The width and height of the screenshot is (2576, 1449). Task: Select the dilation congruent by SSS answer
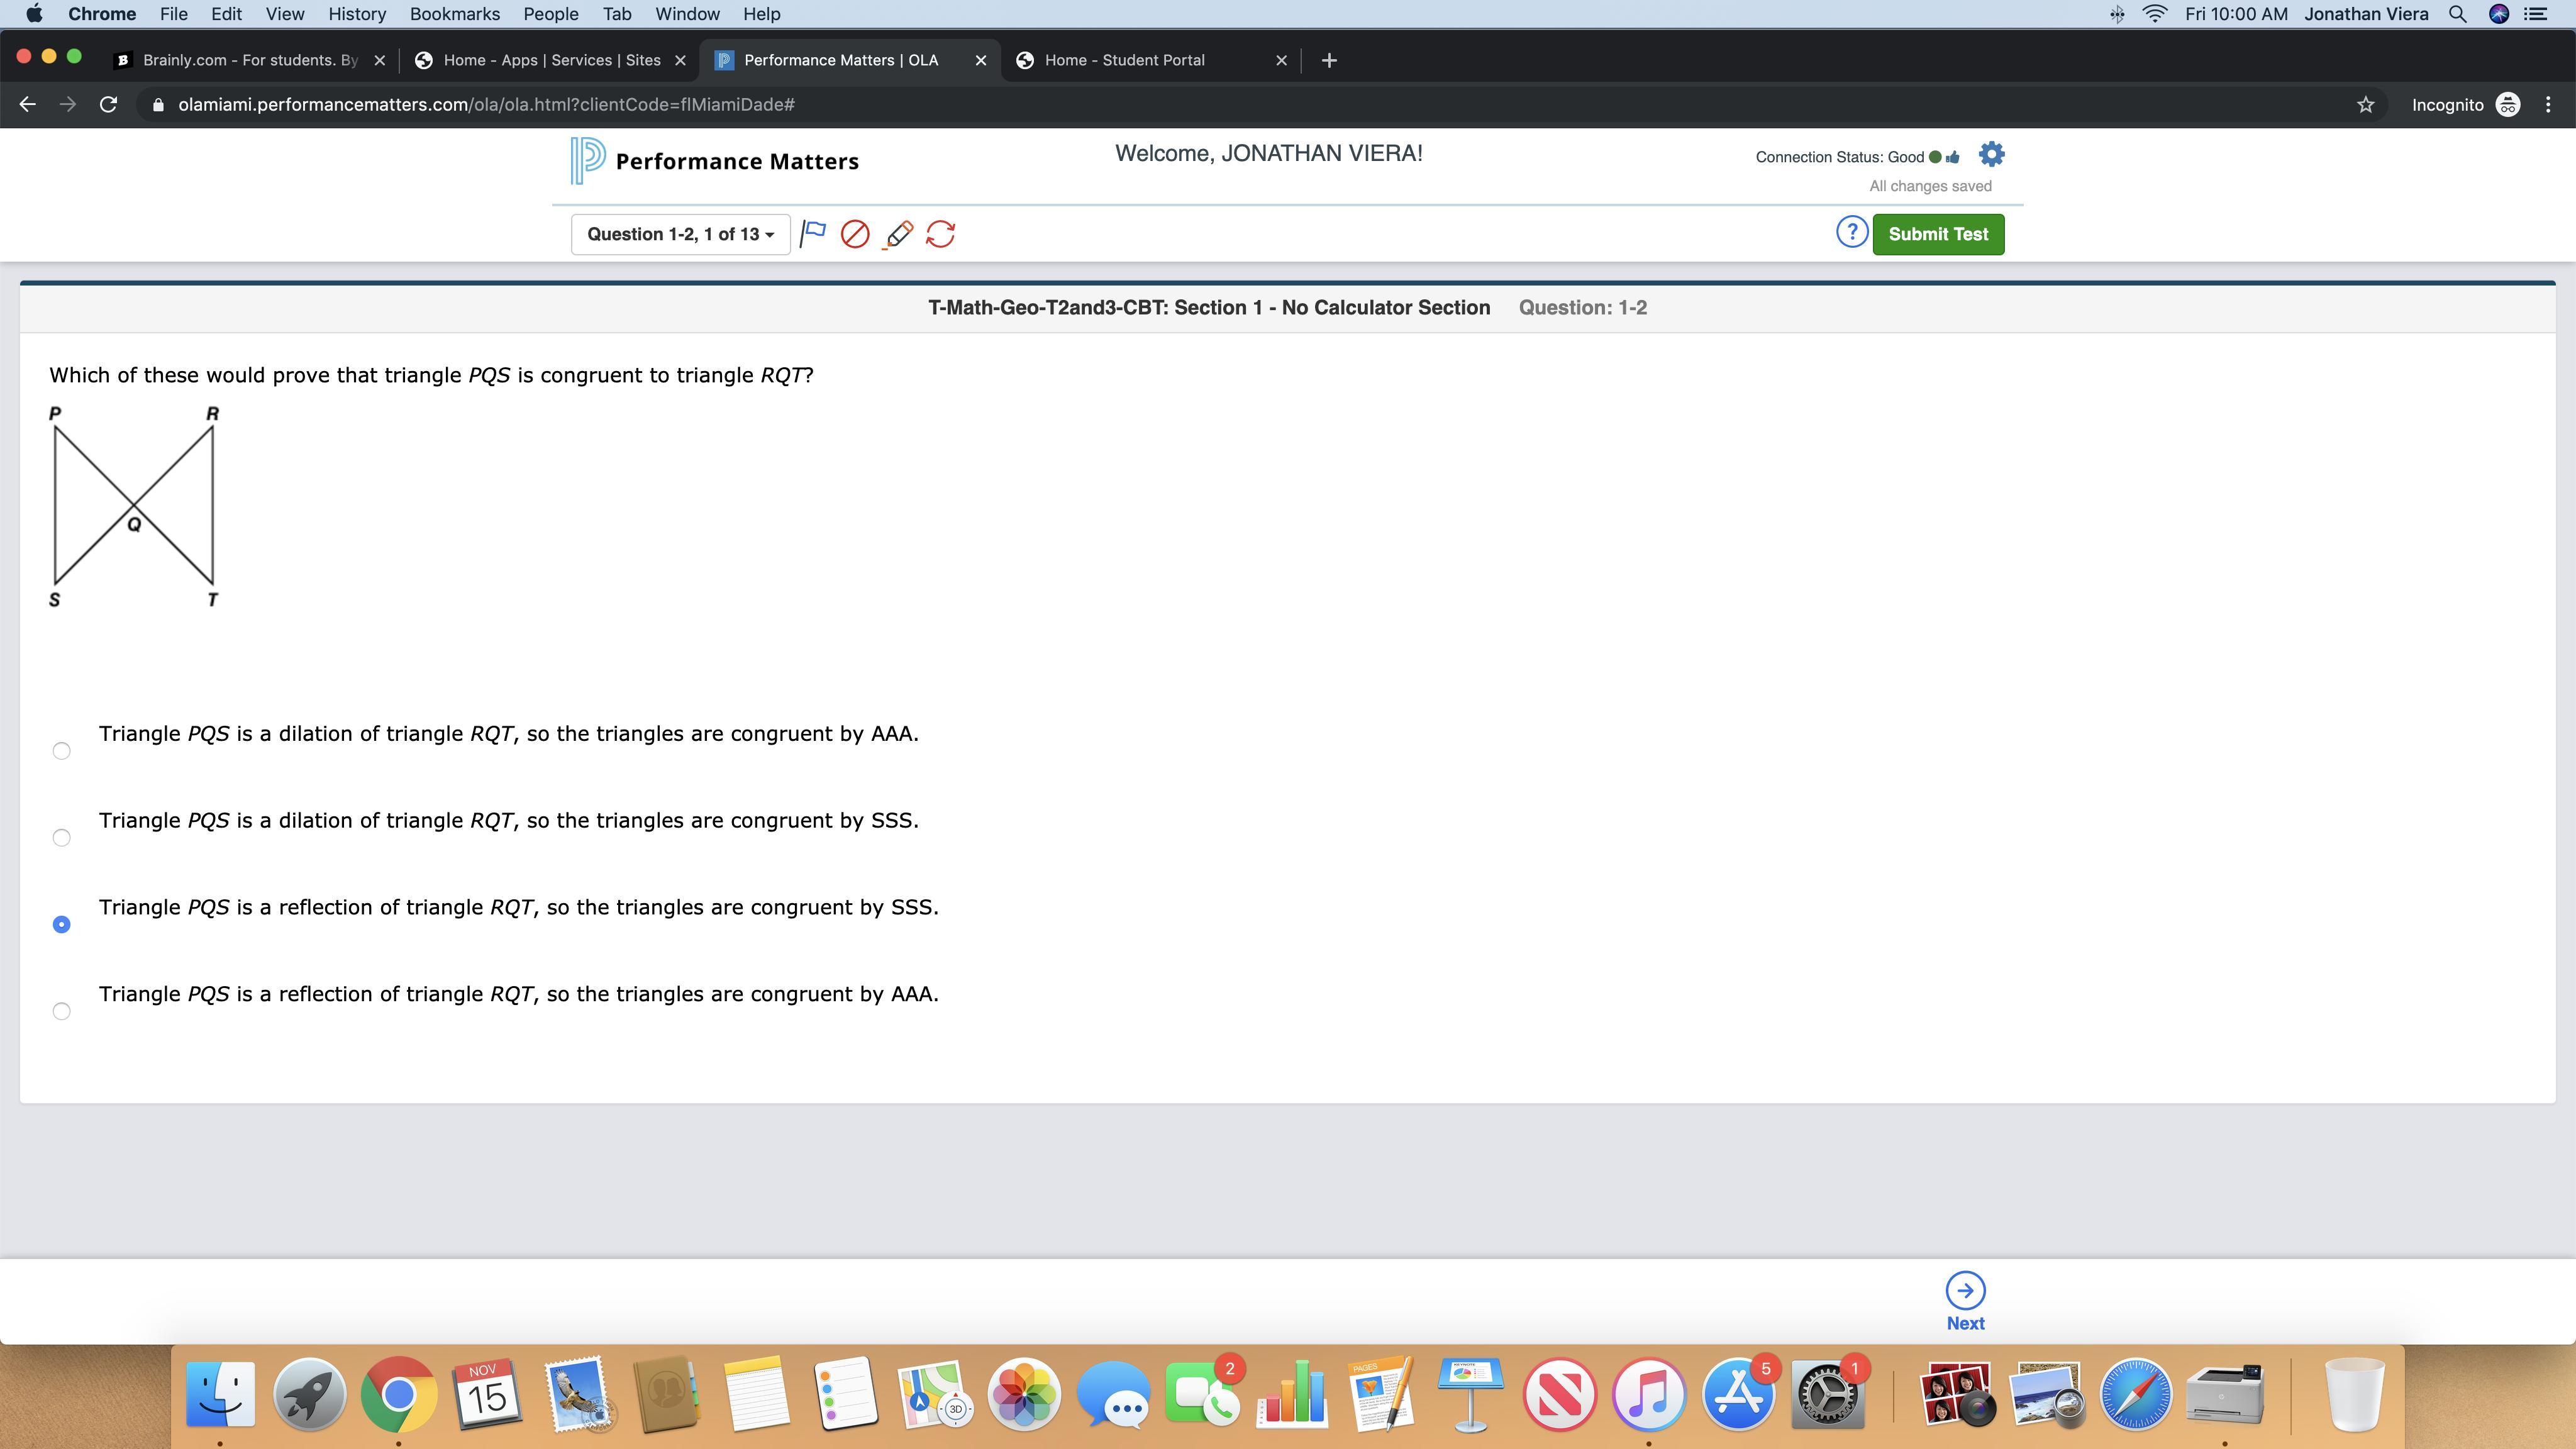click(x=61, y=838)
